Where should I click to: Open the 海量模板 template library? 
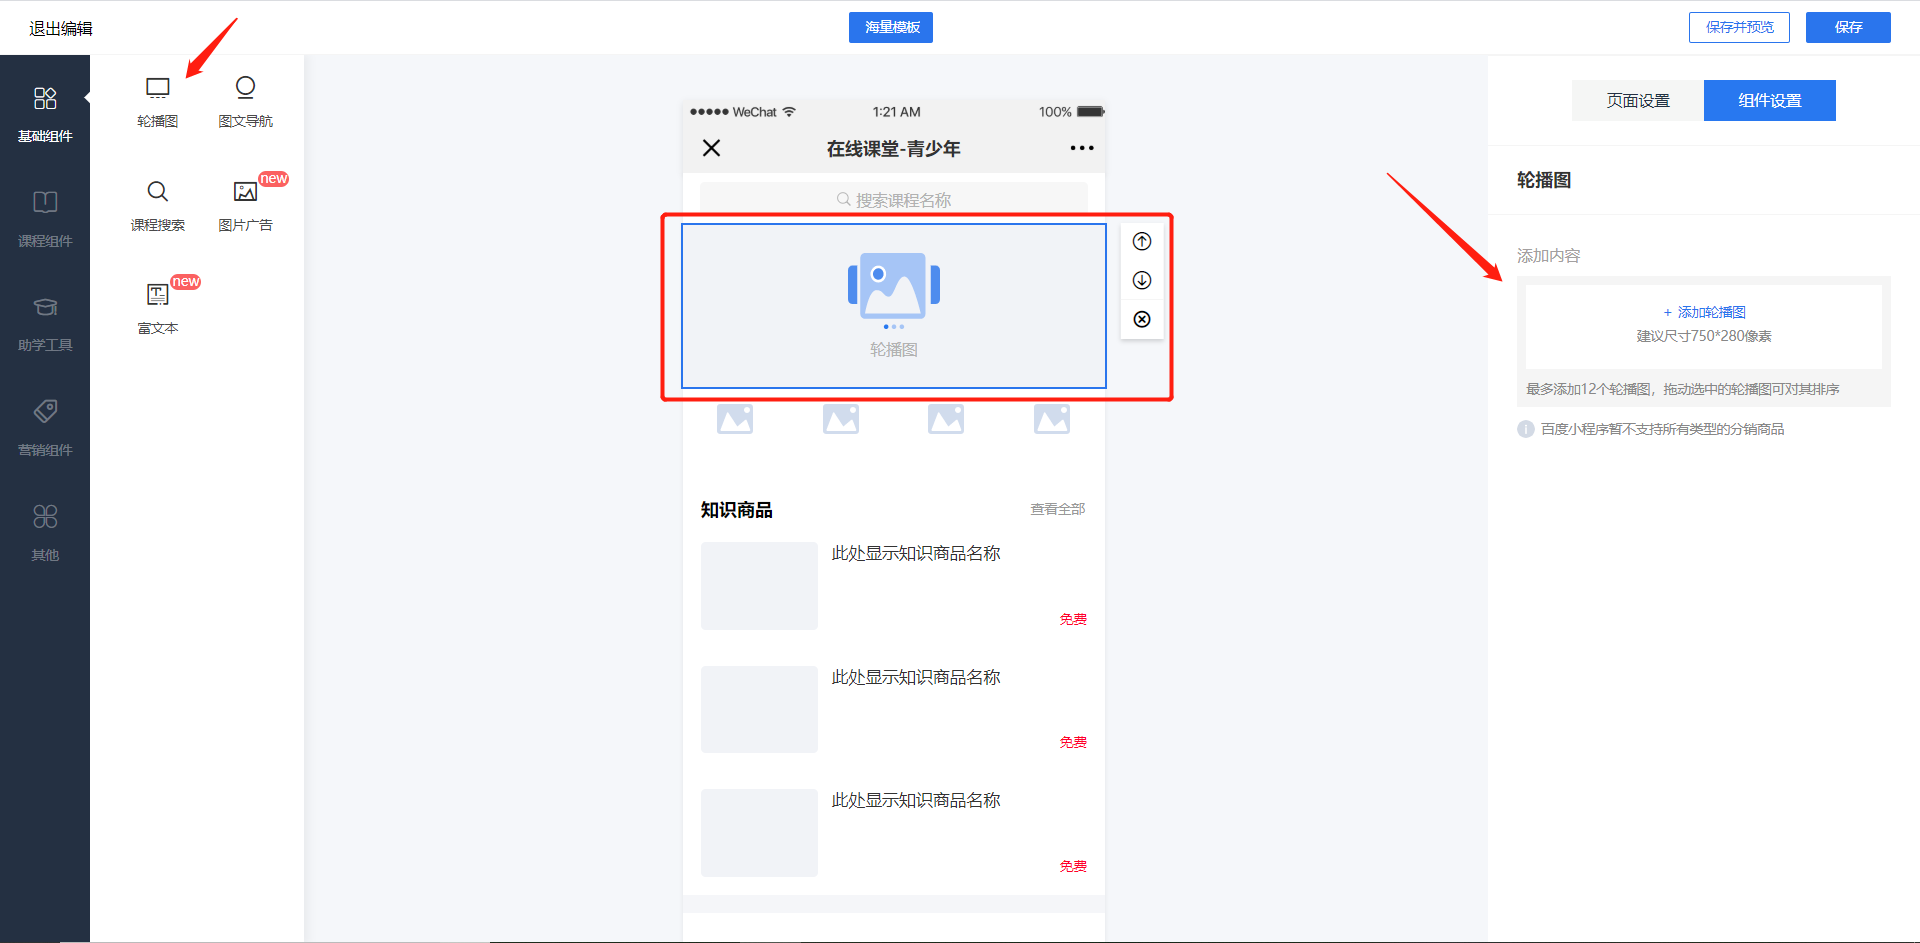891,27
